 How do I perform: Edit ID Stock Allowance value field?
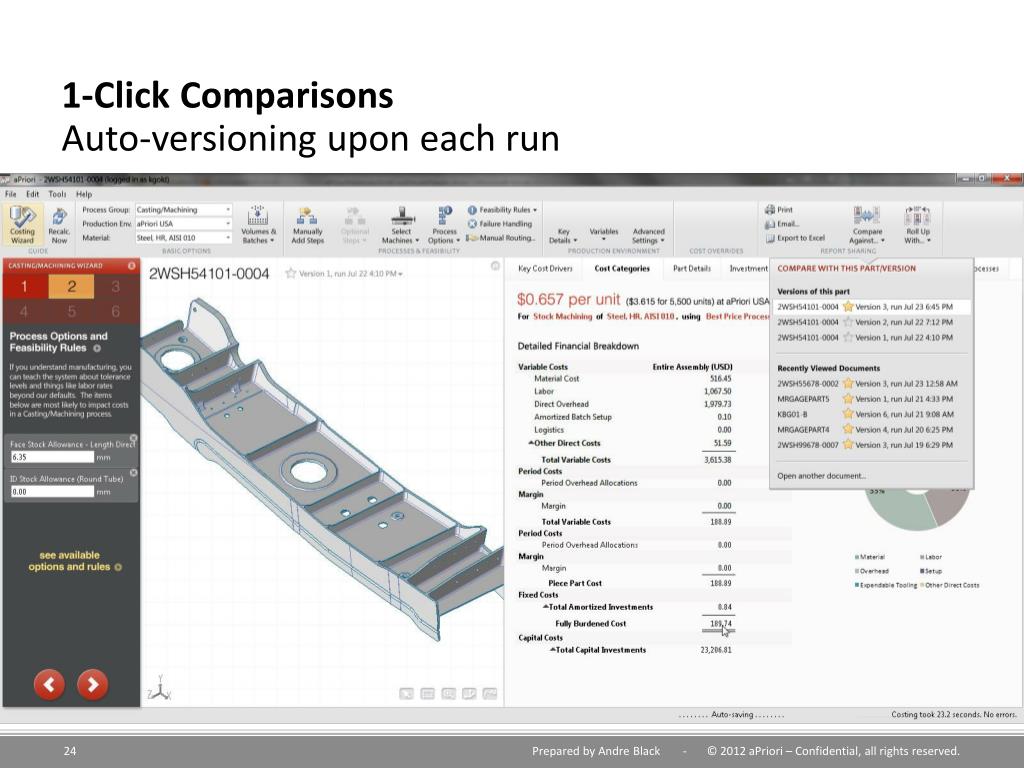[x=52, y=492]
